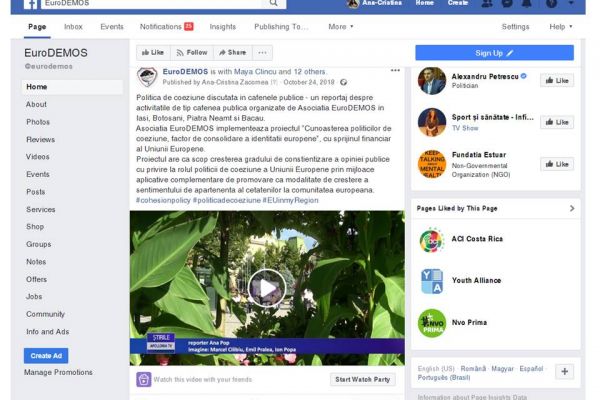600x400 pixels.
Task: Open the Friend Requests icon in top bar
Action: tap(487, 3)
